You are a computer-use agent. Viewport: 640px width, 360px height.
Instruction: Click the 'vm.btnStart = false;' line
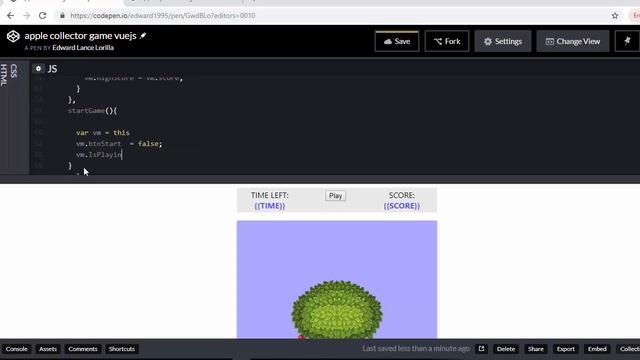[x=119, y=144]
